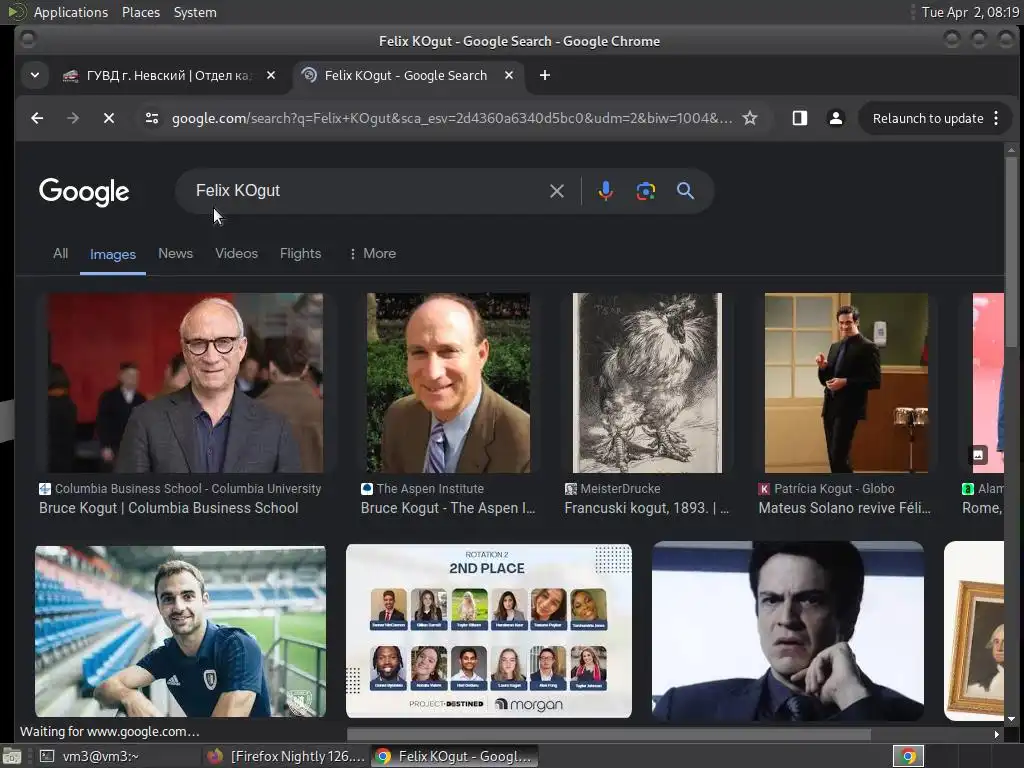Close the Felix KOgut Google Search tab
1024x768 pixels.
tap(509, 75)
